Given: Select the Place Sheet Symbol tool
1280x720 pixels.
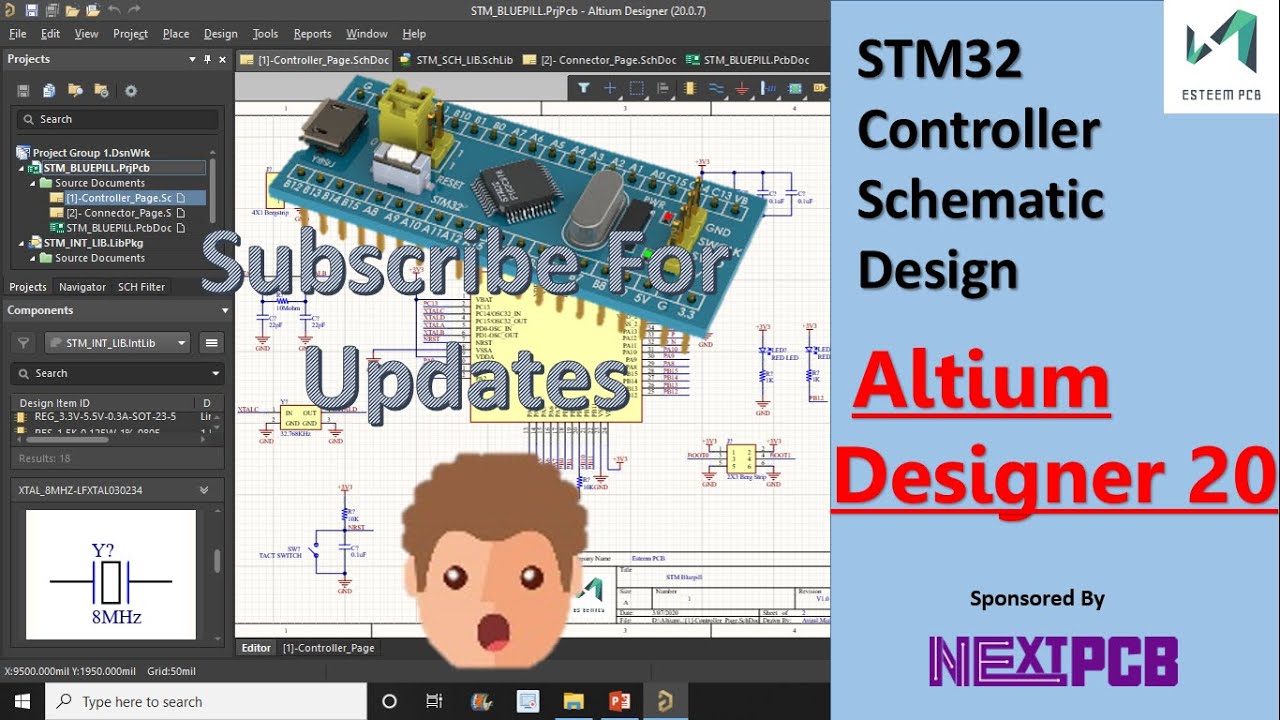Looking at the screenshot, I should click(794, 88).
